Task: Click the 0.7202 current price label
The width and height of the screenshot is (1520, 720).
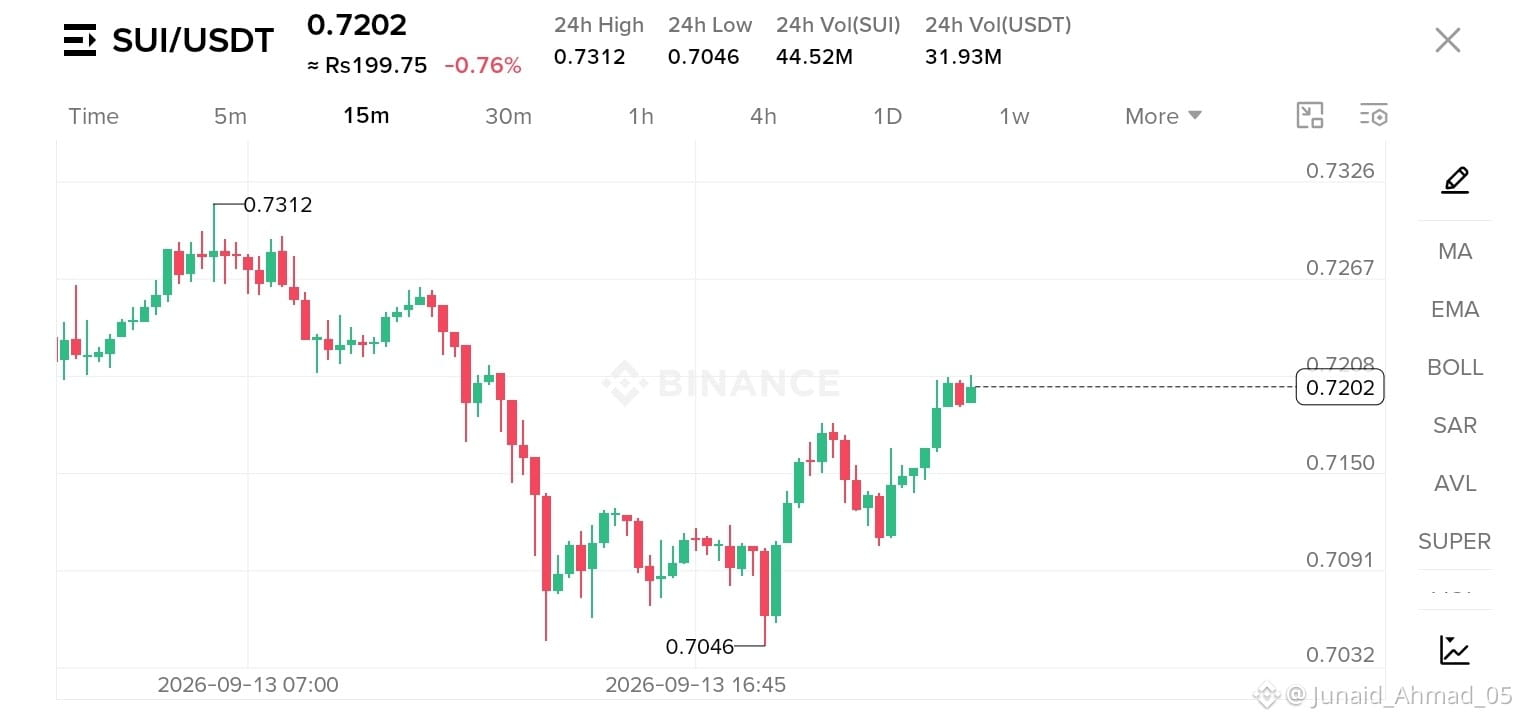Action: [1340, 387]
